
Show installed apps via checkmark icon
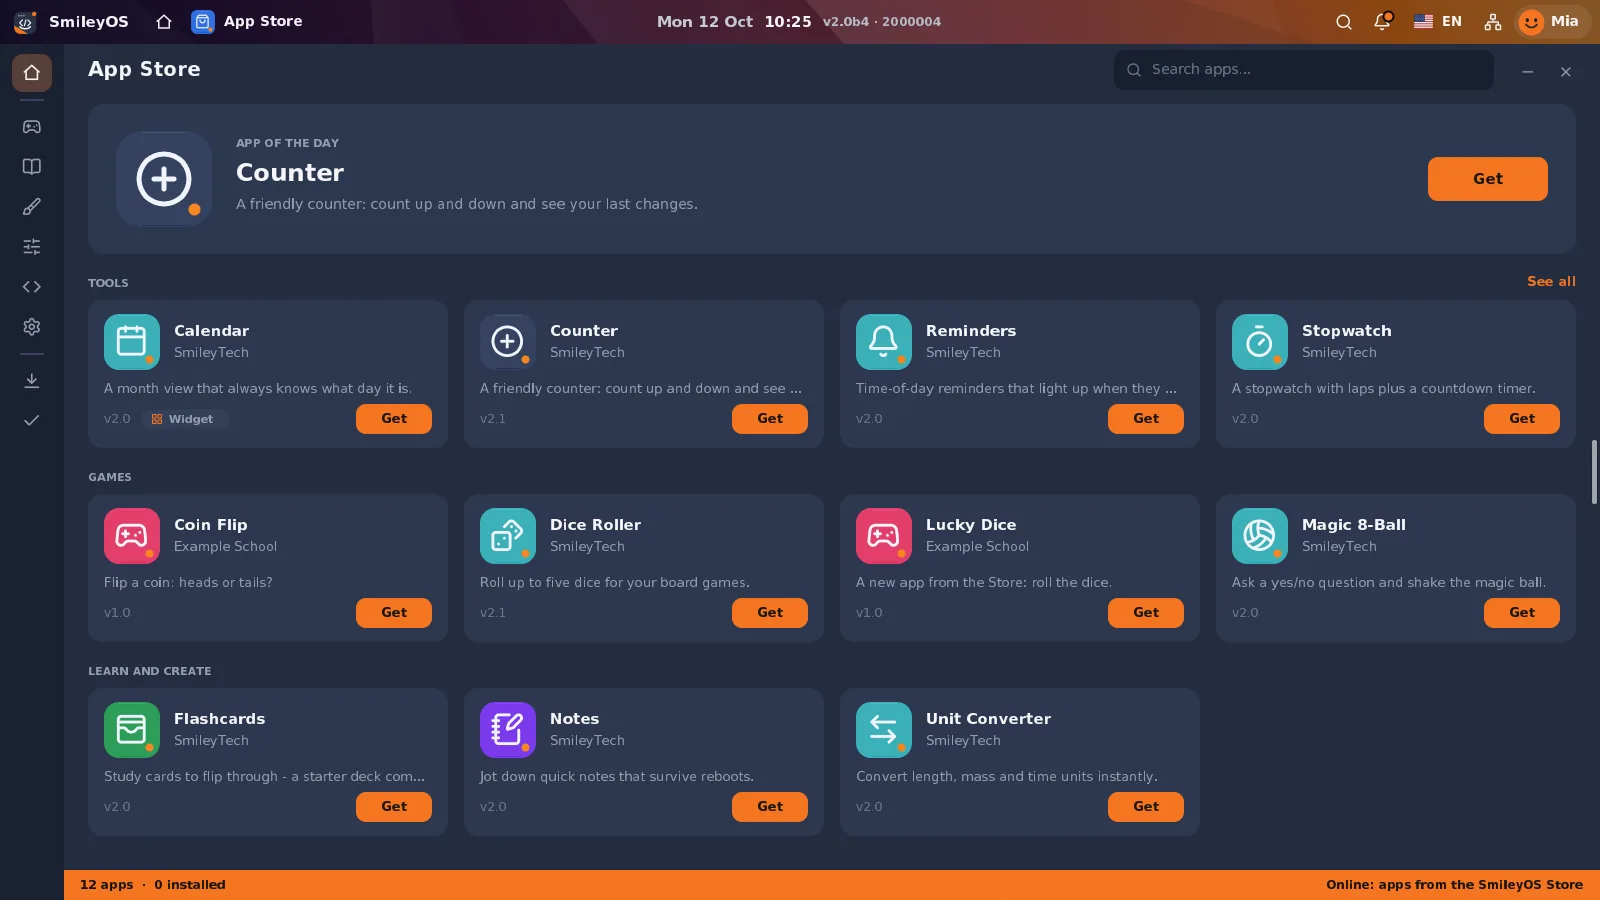click(x=32, y=421)
